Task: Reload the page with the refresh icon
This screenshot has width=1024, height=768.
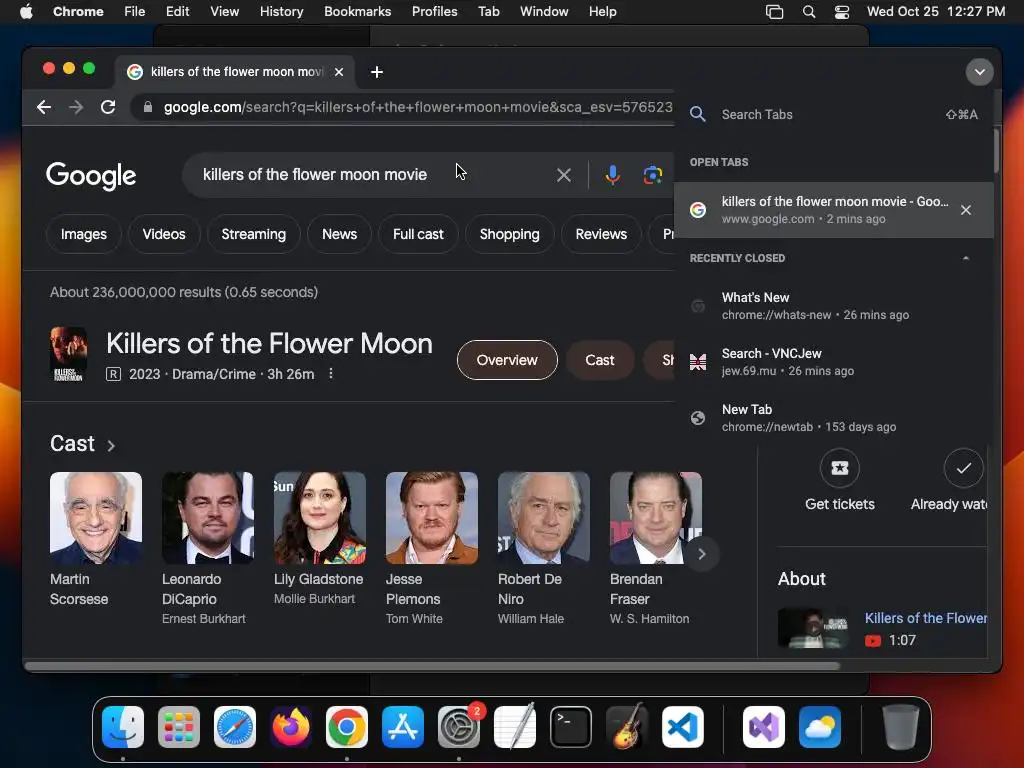Action: [x=108, y=107]
